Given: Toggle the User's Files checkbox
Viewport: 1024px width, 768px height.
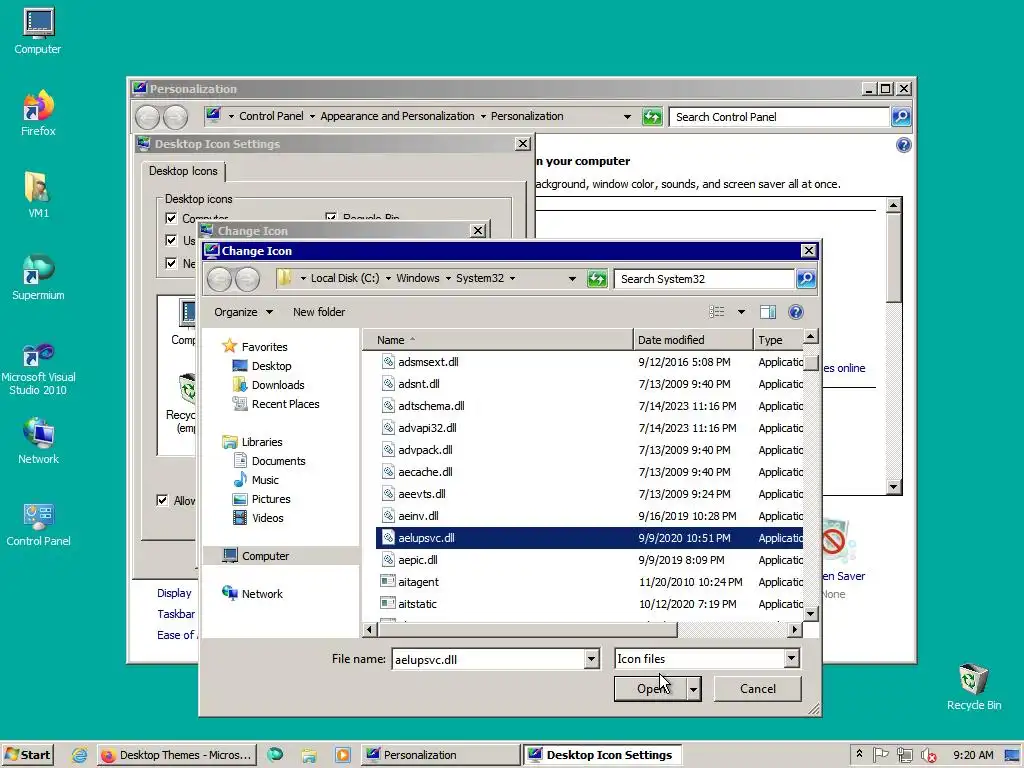Looking at the screenshot, I should tap(171, 240).
